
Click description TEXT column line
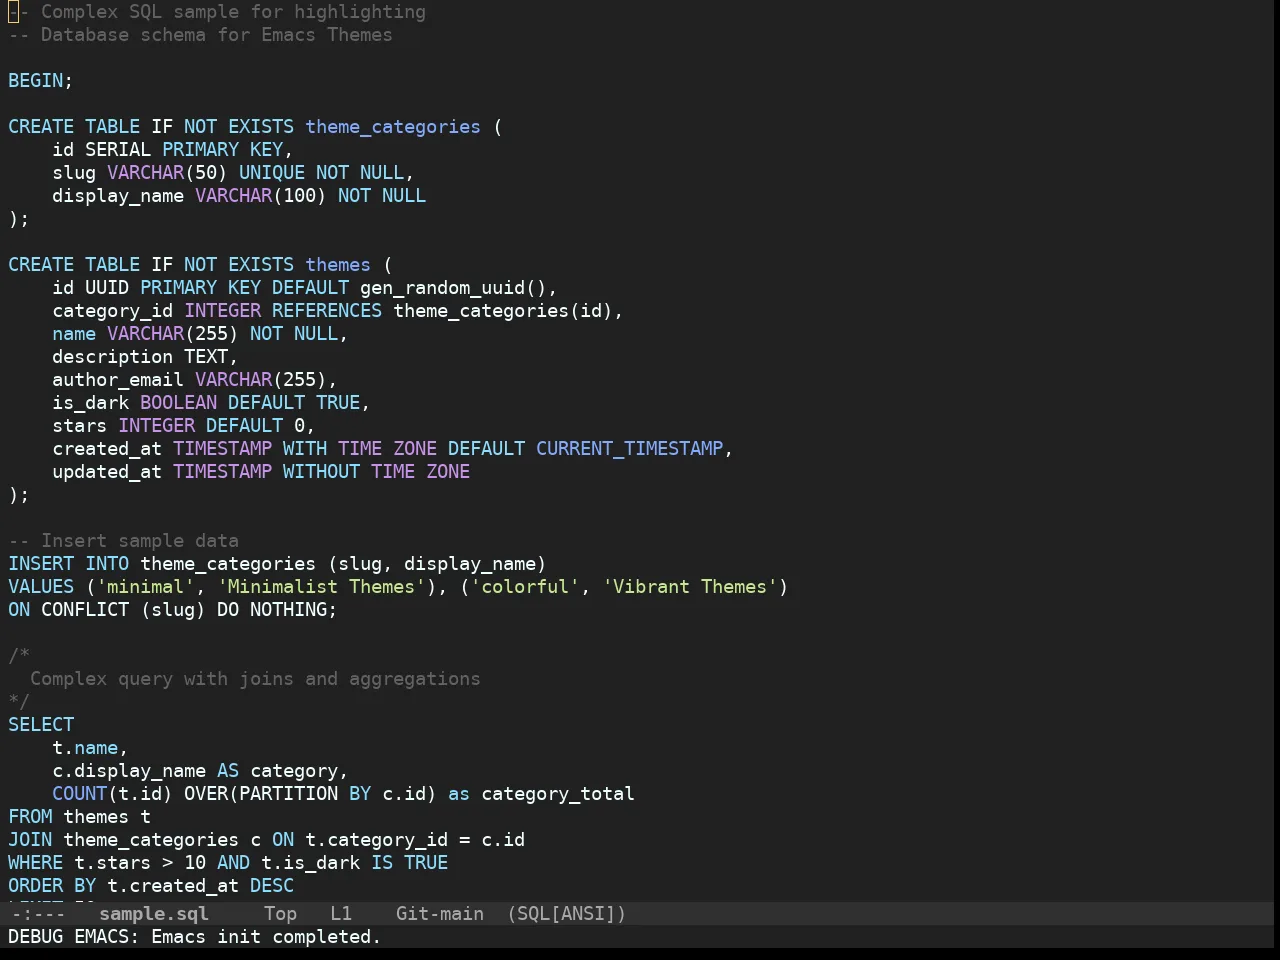(x=145, y=357)
